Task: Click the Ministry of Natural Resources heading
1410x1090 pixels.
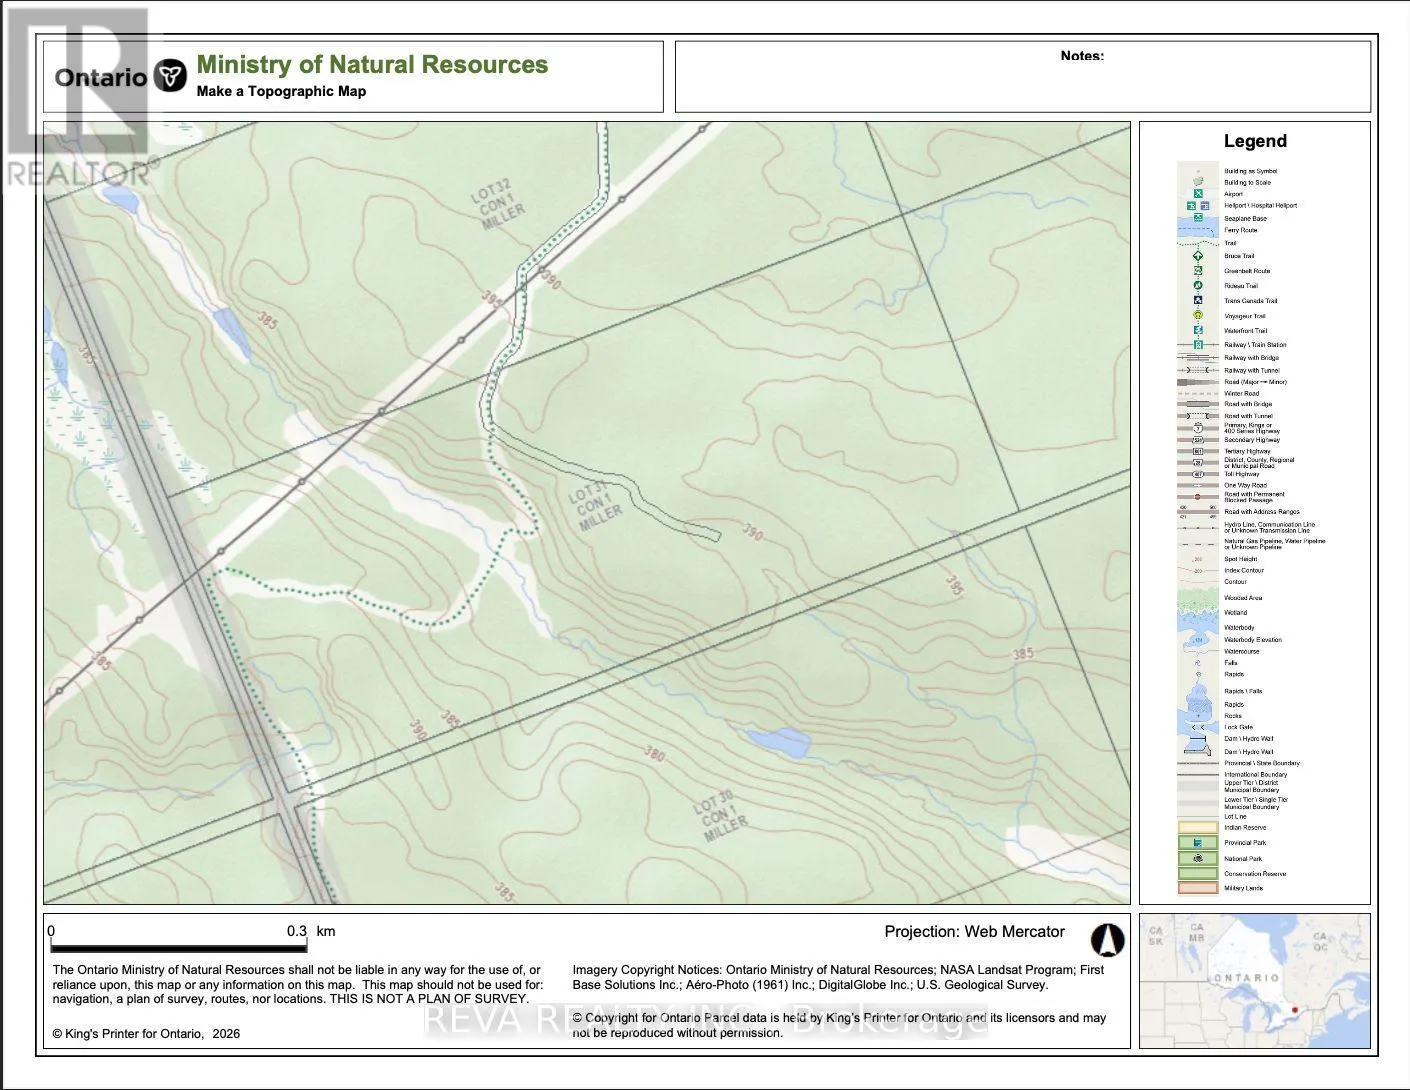Action: click(x=372, y=65)
